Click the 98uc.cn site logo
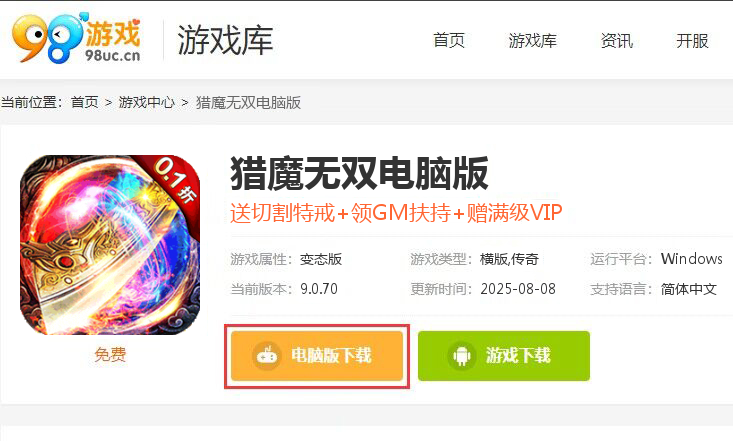The width and height of the screenshot is (733, 441). pos(76,38)
